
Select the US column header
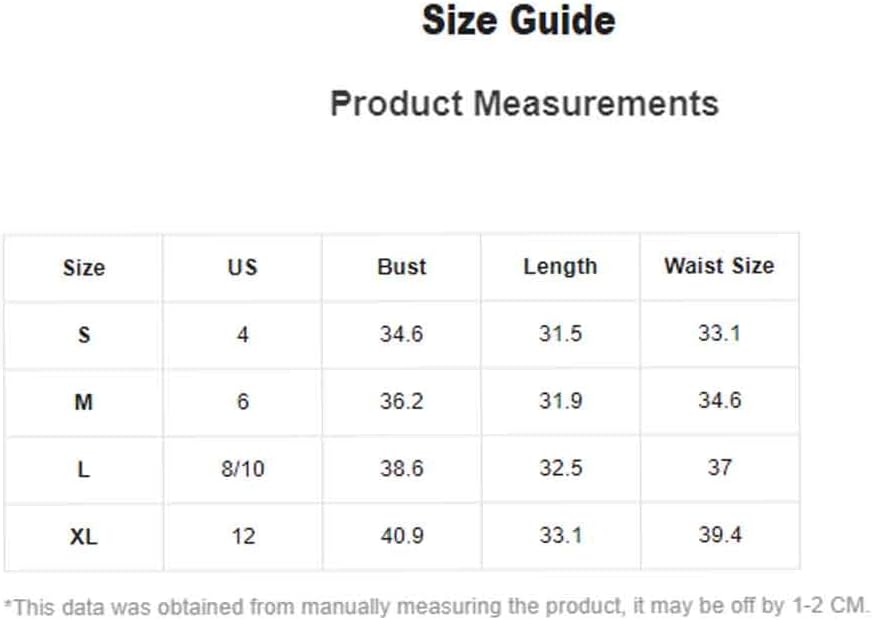pyautogui.click(x=242, y=267)
